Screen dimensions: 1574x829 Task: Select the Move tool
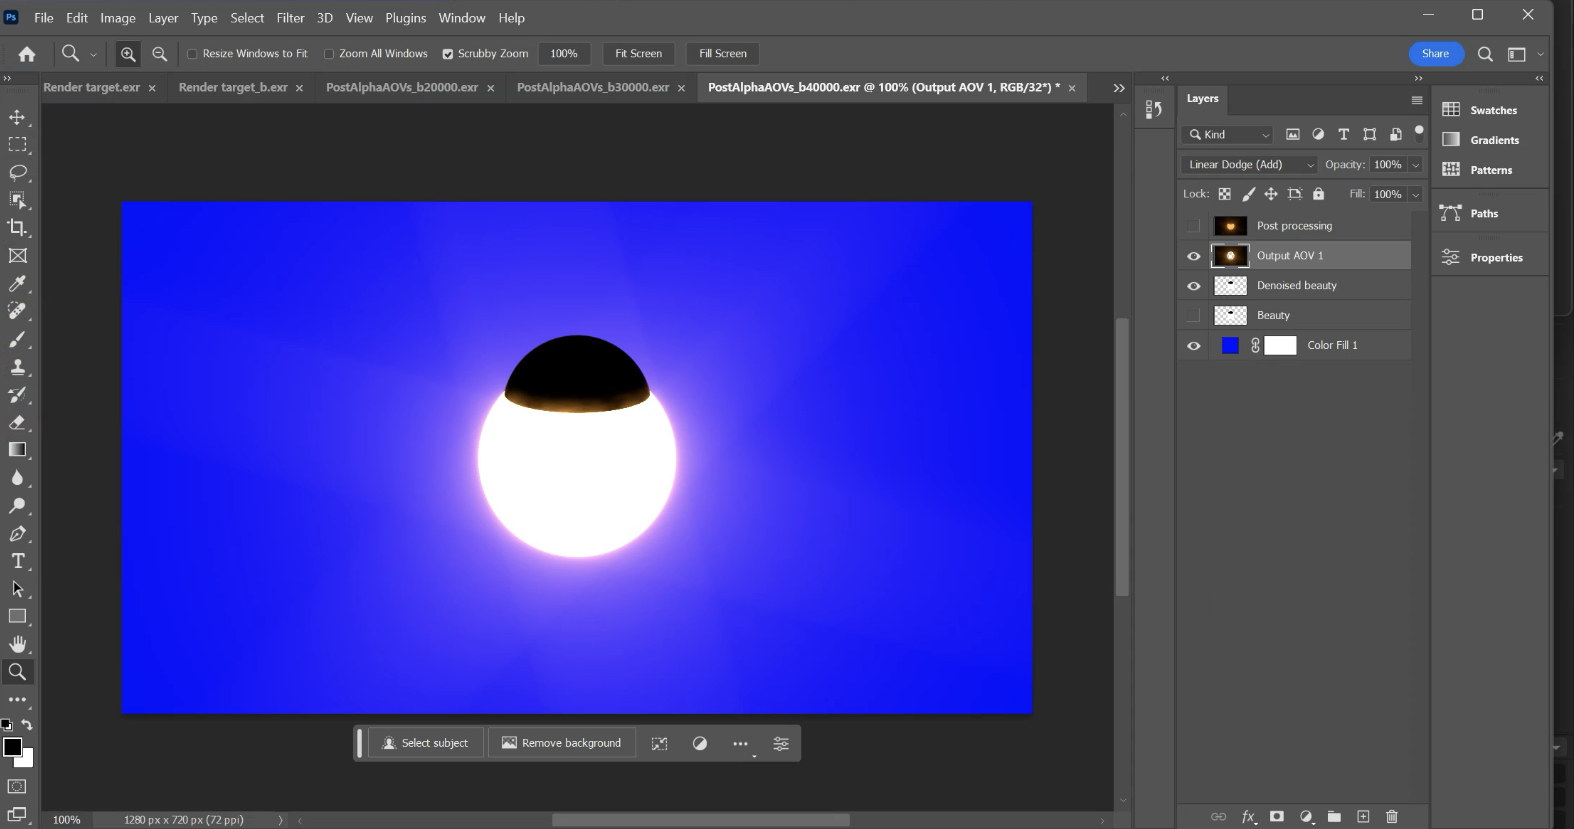coord(17,117)
